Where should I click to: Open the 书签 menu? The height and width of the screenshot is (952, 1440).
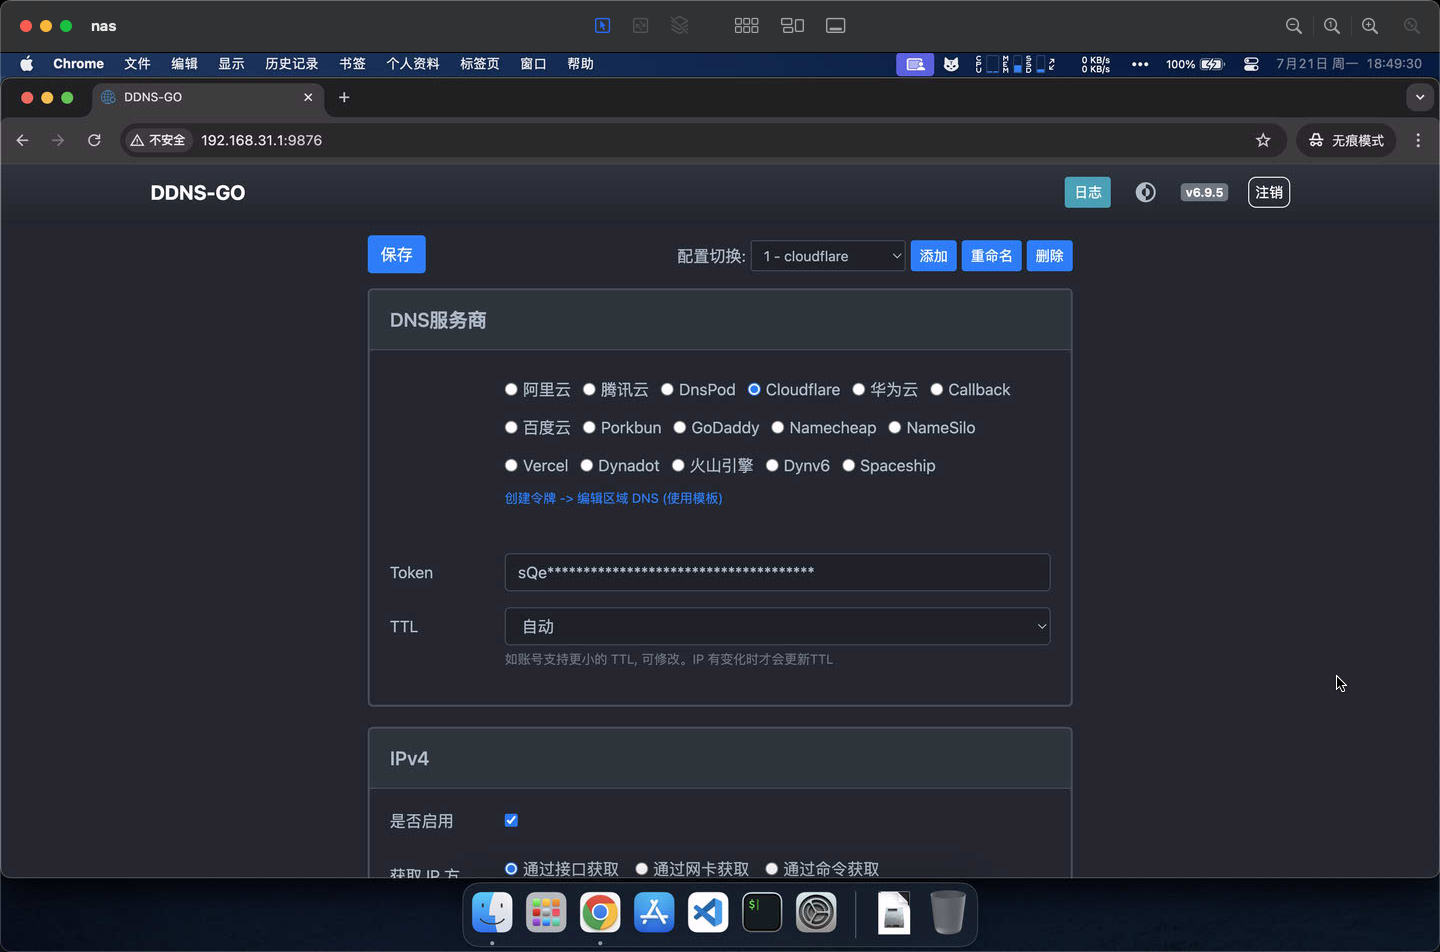[x=352, y=64]
